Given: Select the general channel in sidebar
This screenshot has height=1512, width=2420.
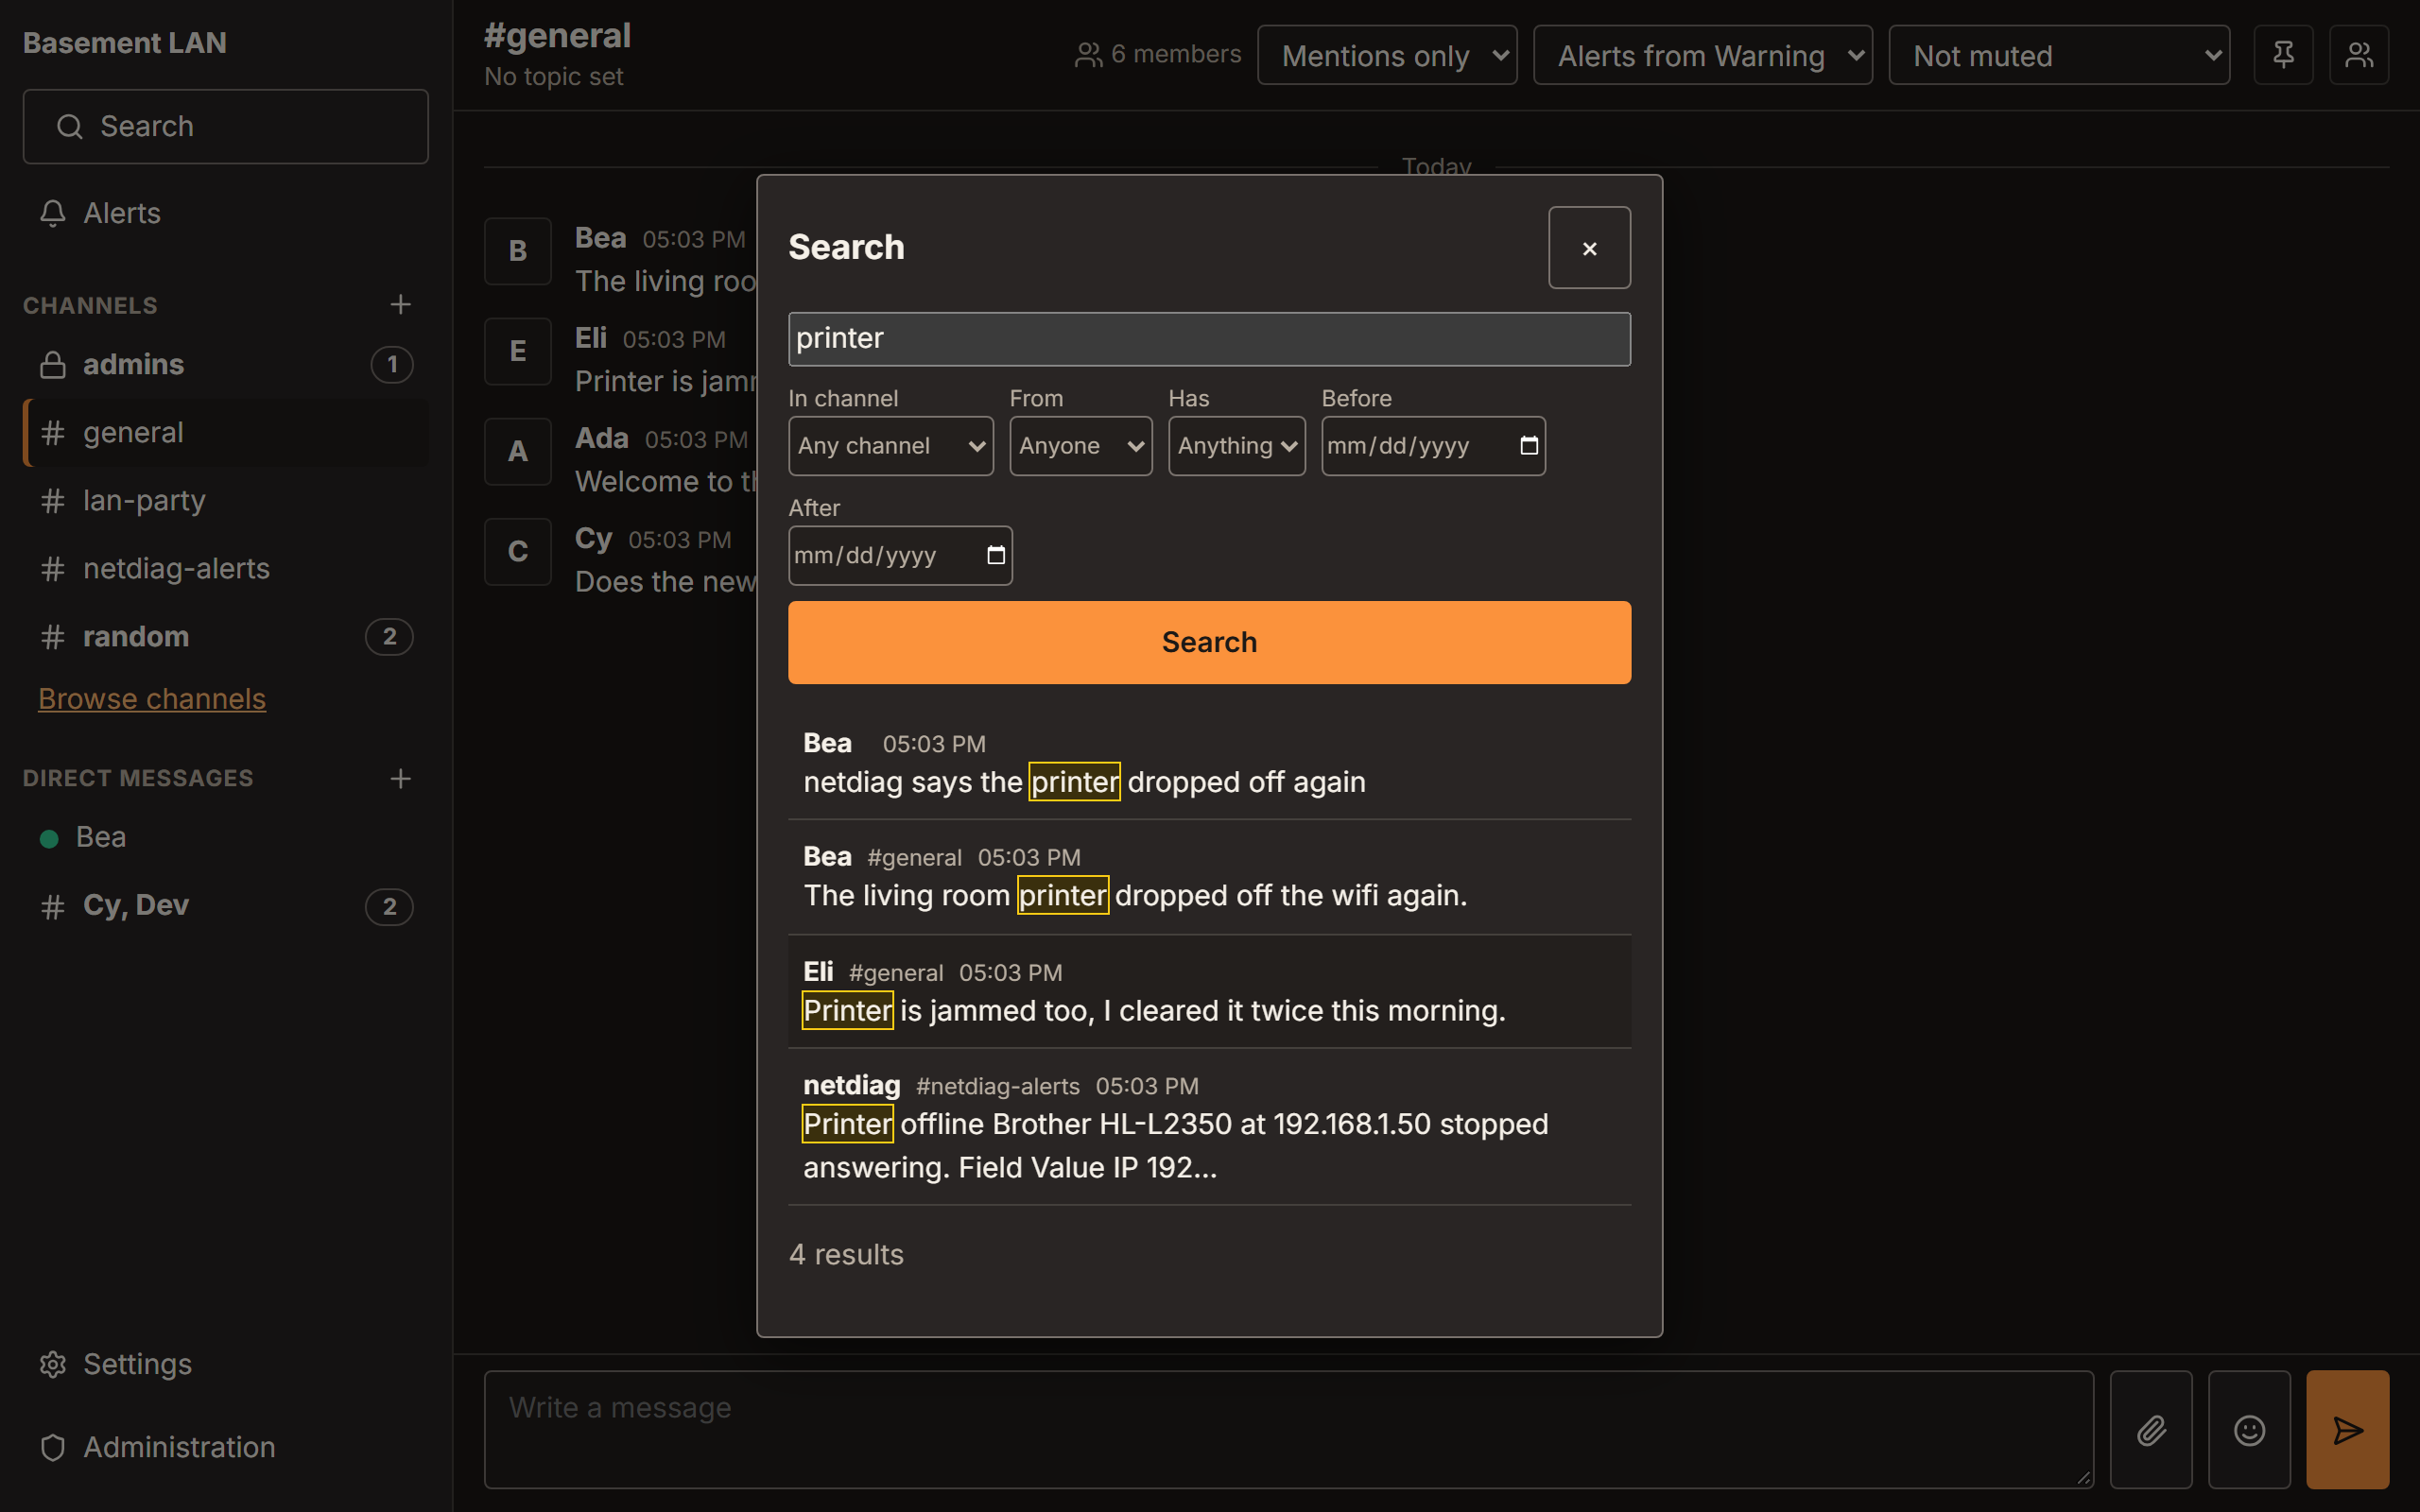Looking at the screenshot, I should click(226, 432).
